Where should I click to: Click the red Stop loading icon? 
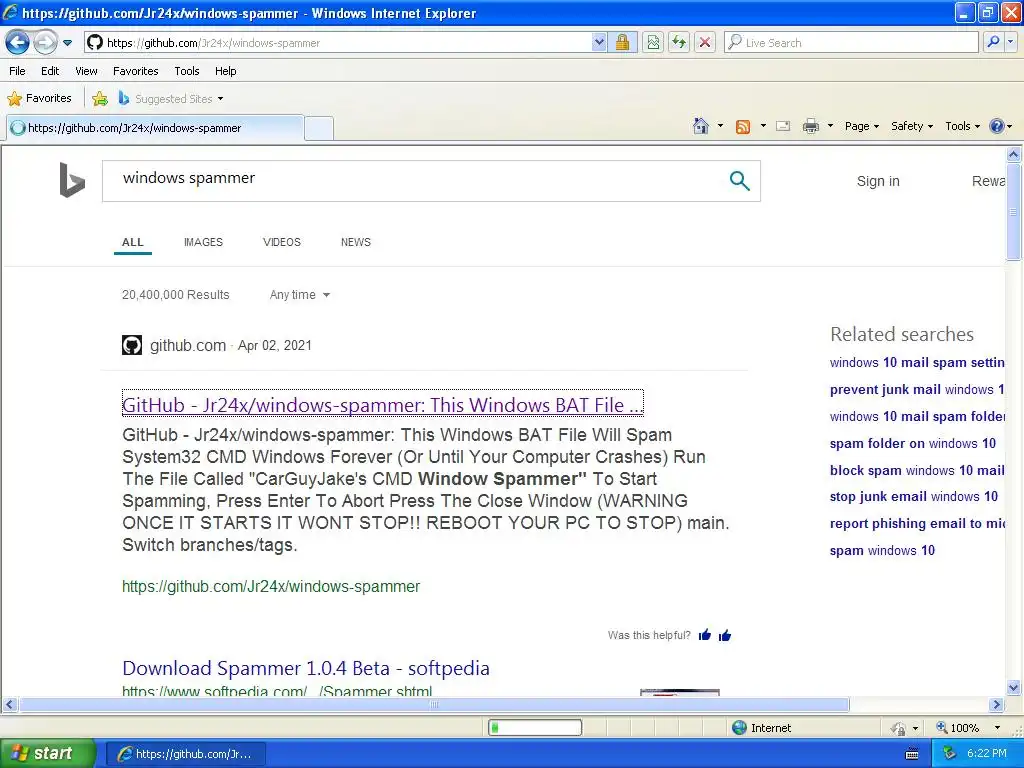705,43
